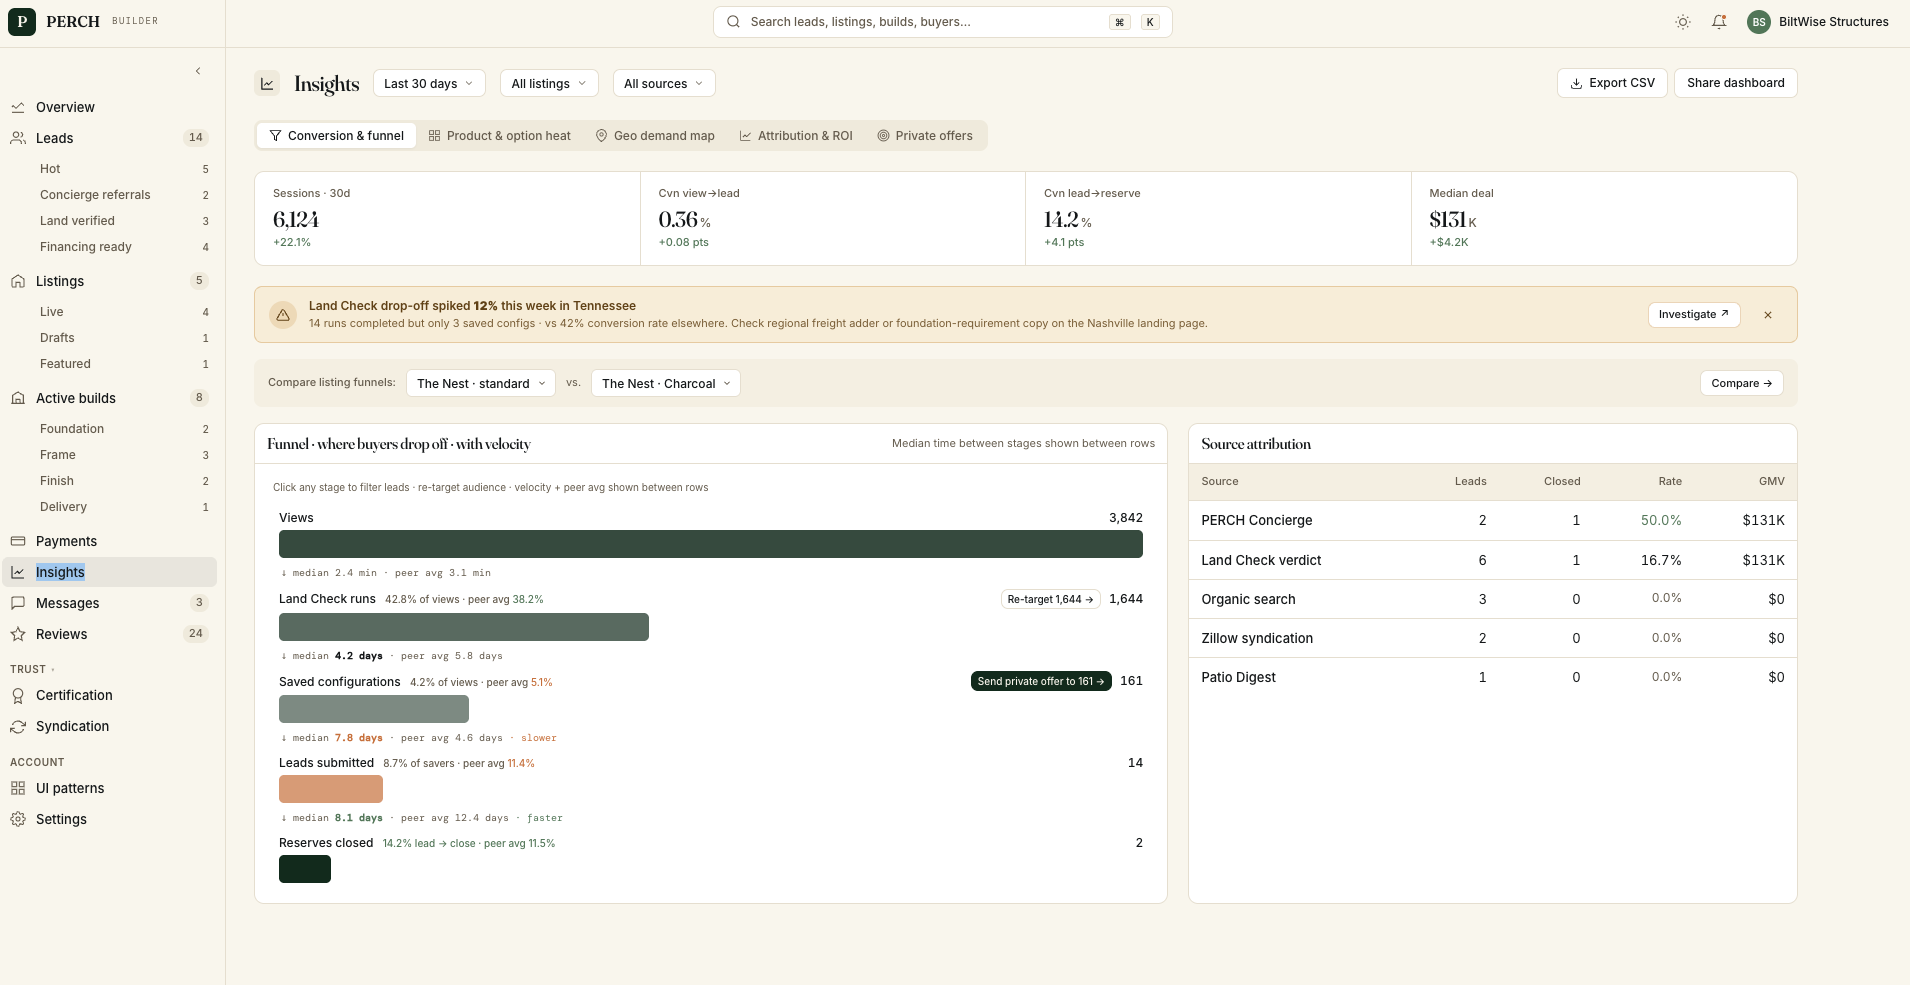Click Send private offer to 161

coord(1041,681)
